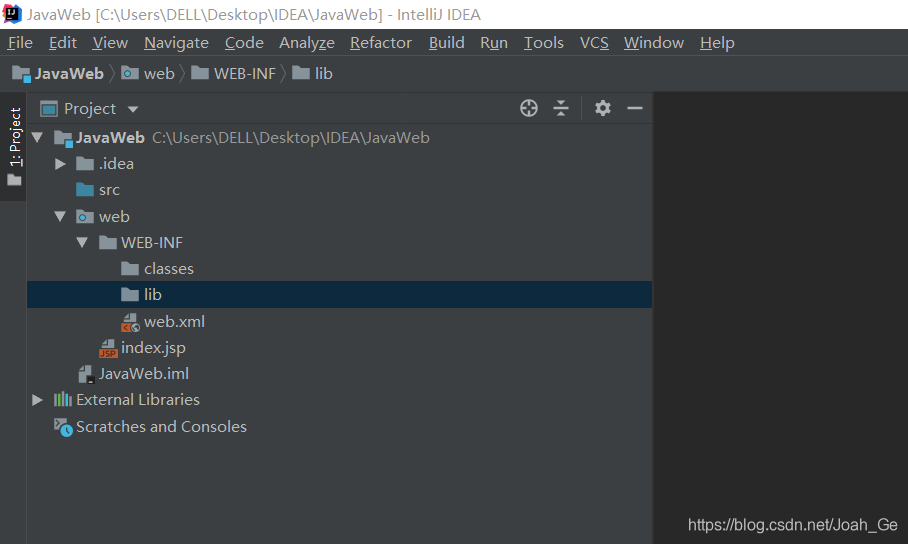Select the Scratches and Consoles label

pos(162,426)
